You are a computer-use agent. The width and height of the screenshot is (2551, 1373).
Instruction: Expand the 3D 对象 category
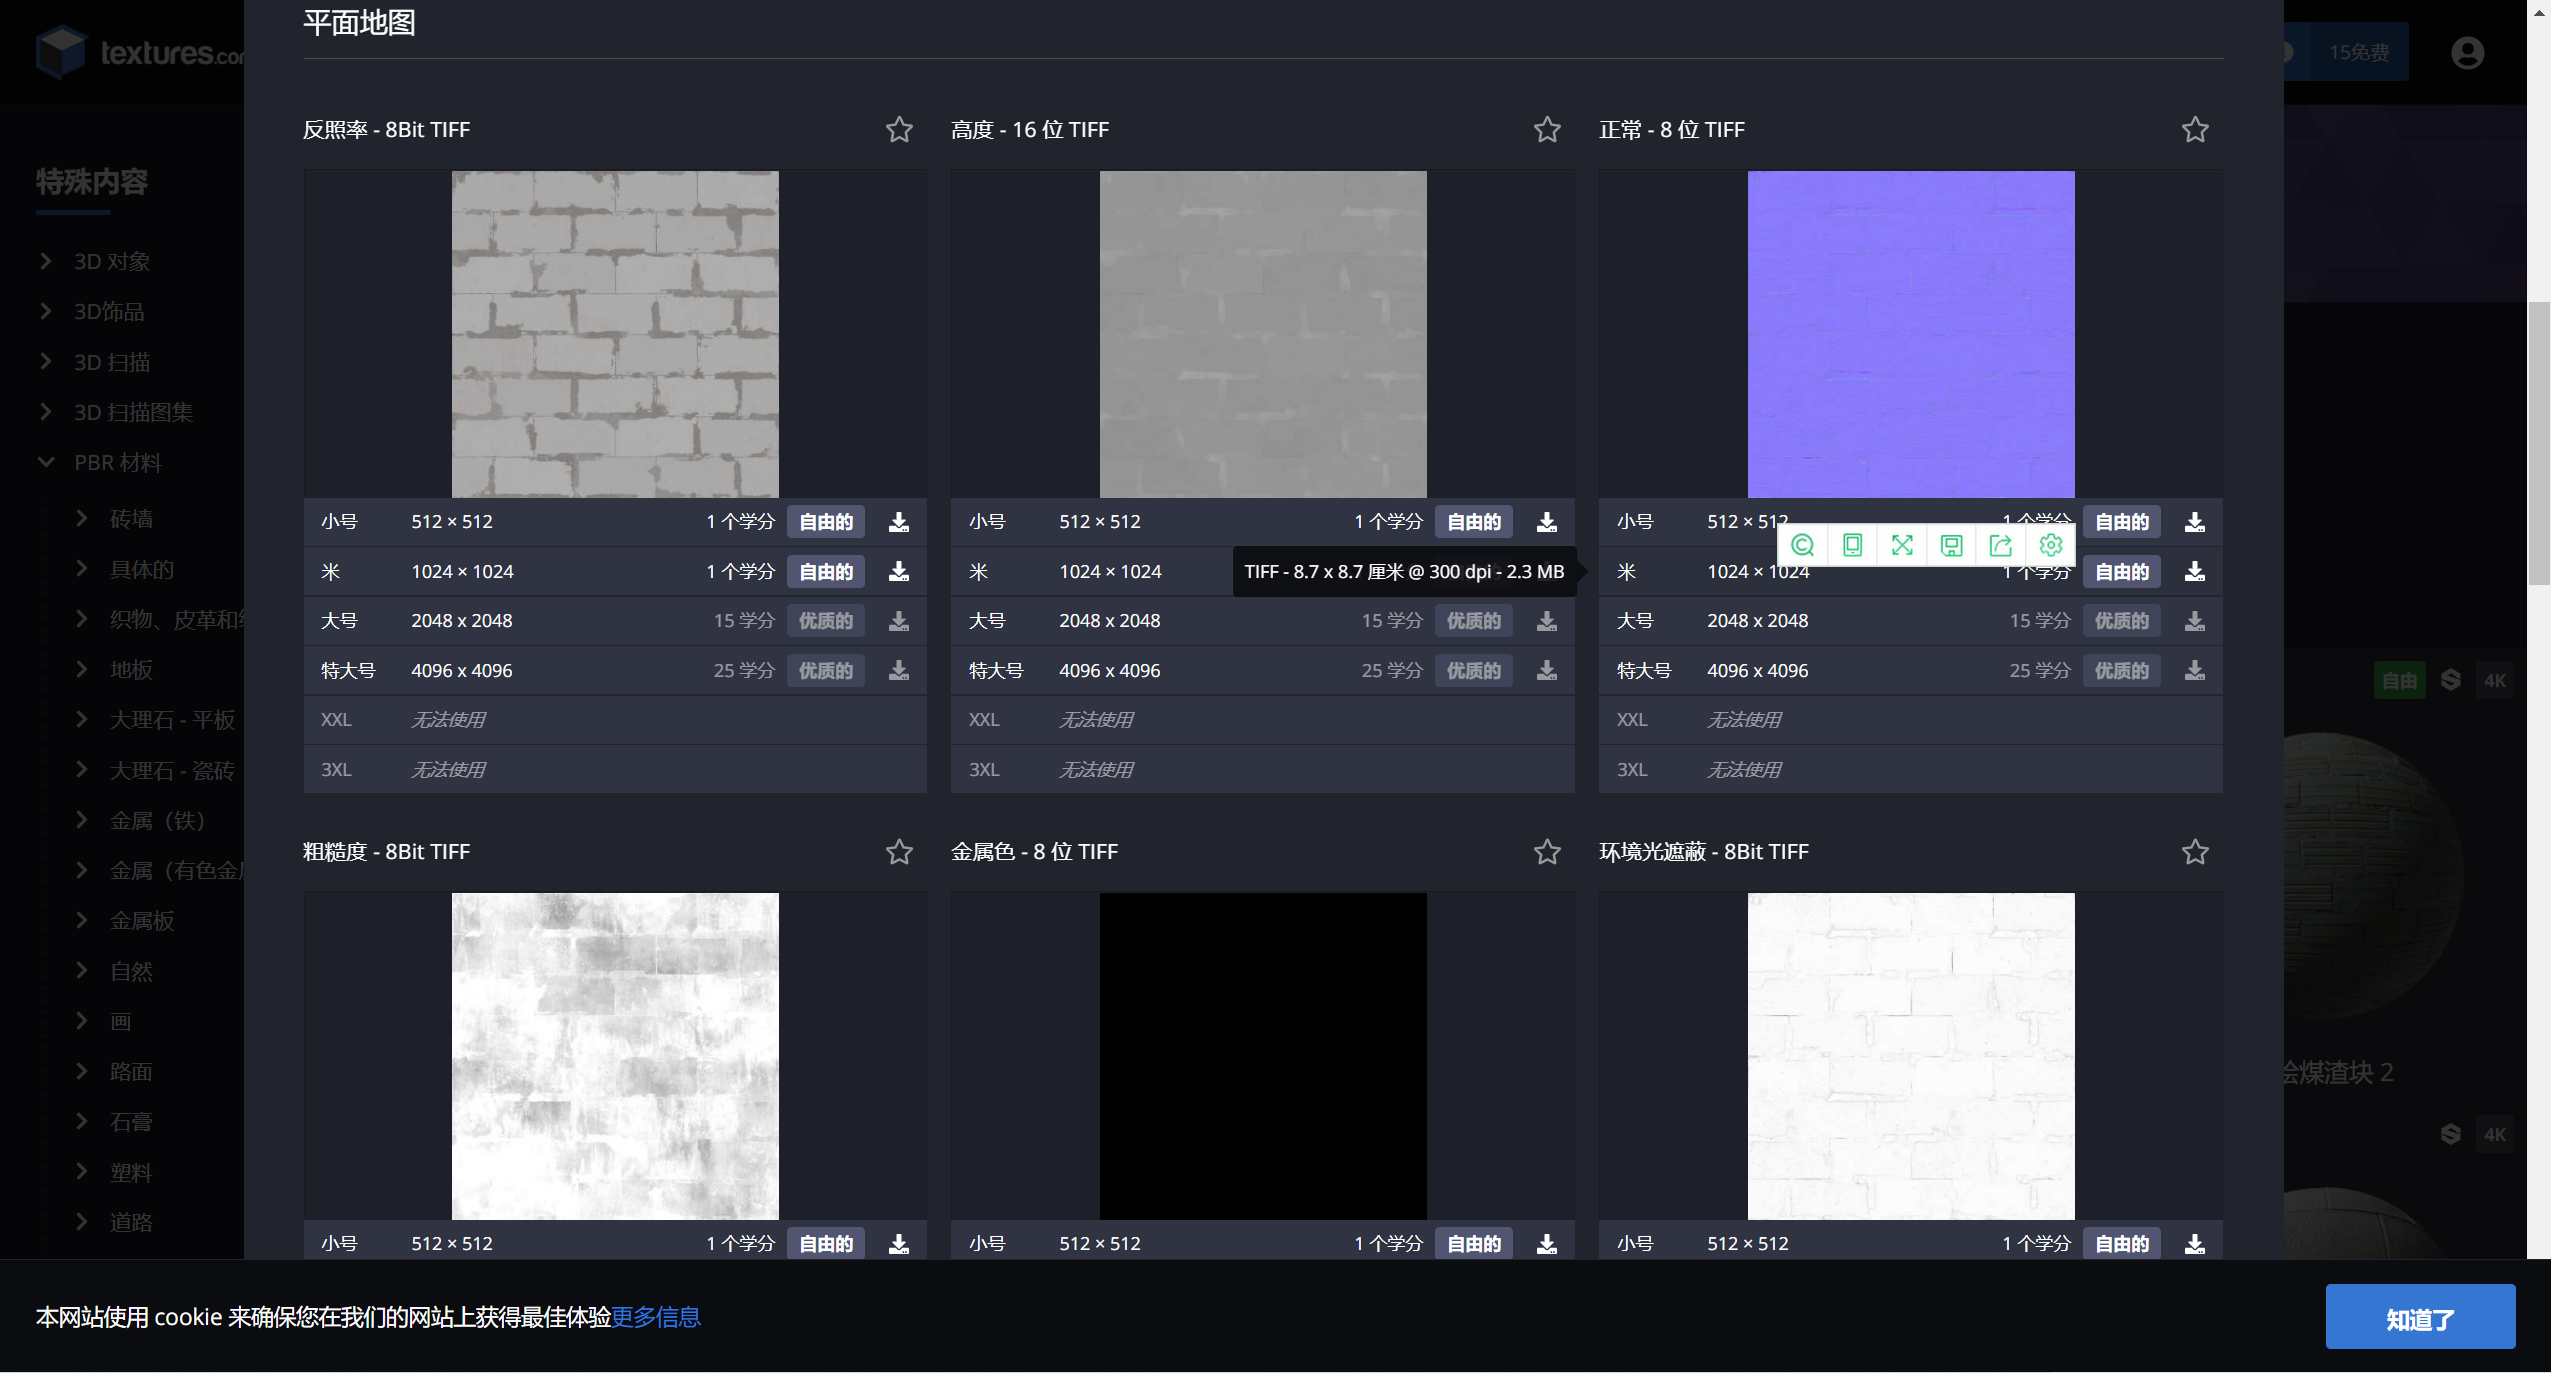pyautogui.click(x=46, y=261)
